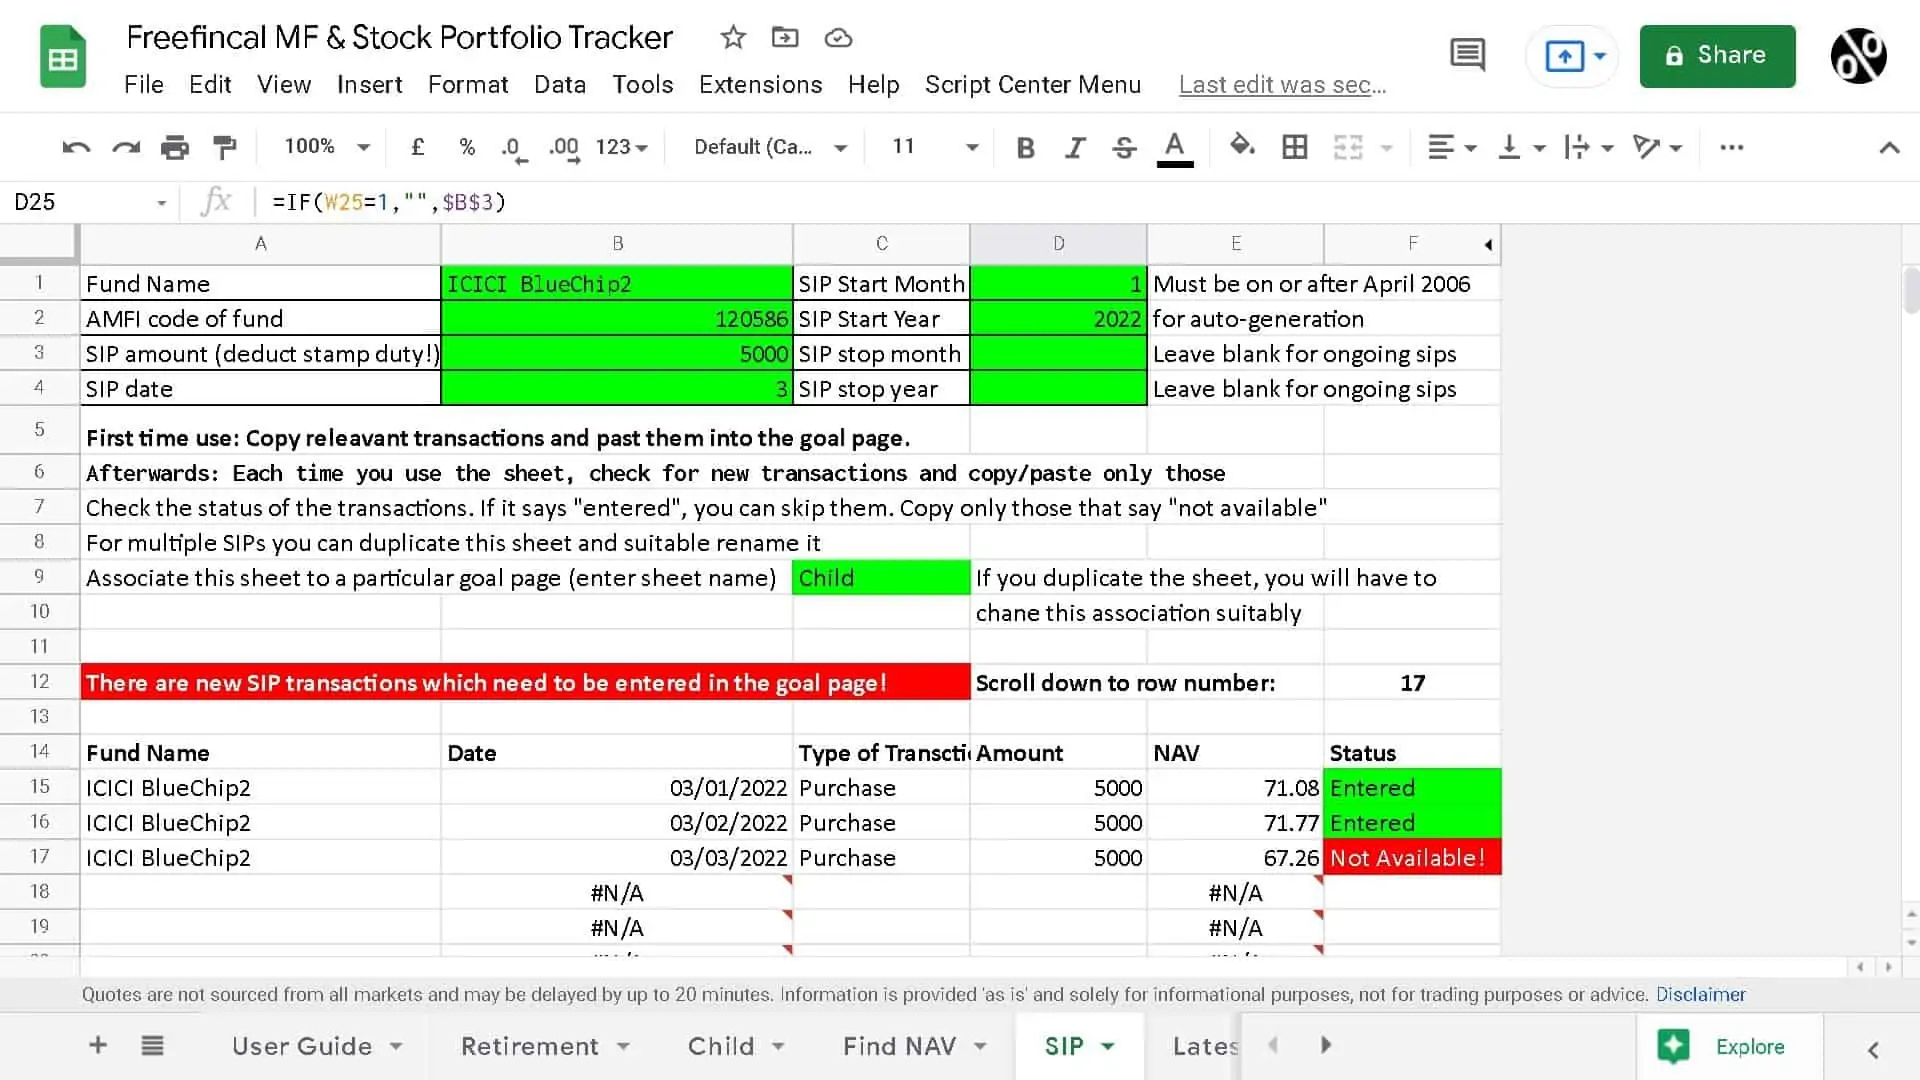The width and height of the screenshot is (1920, 1080).
Task: Open the More toolbar options menu
Action: (1732, 148)
